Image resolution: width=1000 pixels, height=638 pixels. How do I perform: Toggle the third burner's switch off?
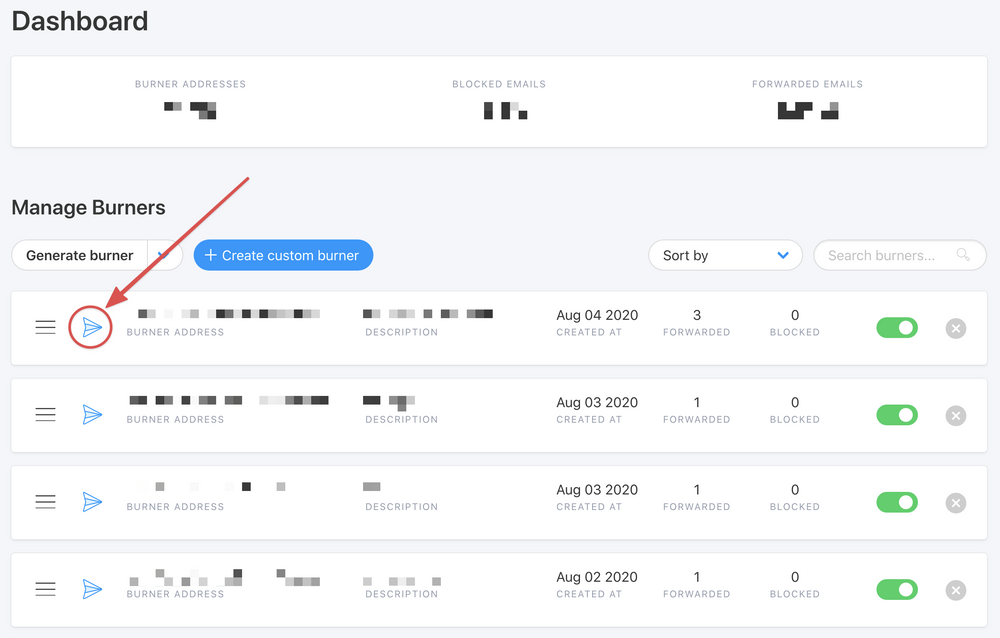[896, 502]
